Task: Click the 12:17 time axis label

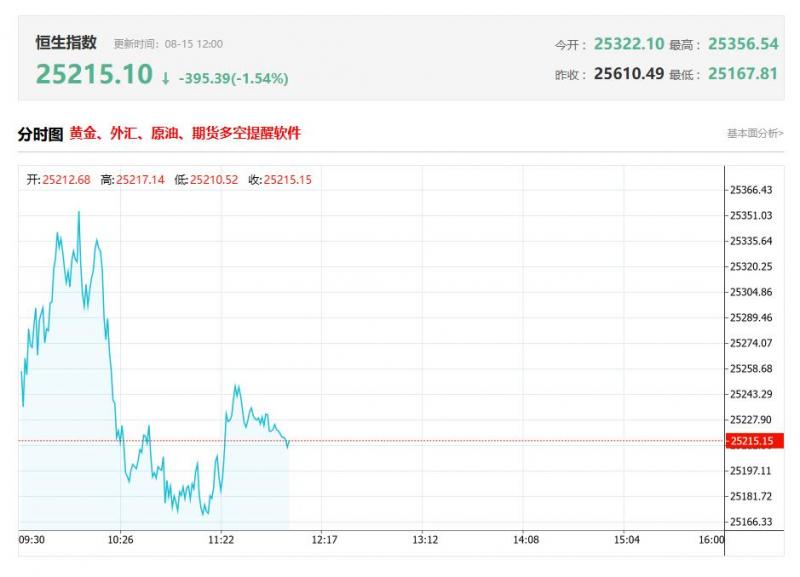Action: tap(324, 540)
